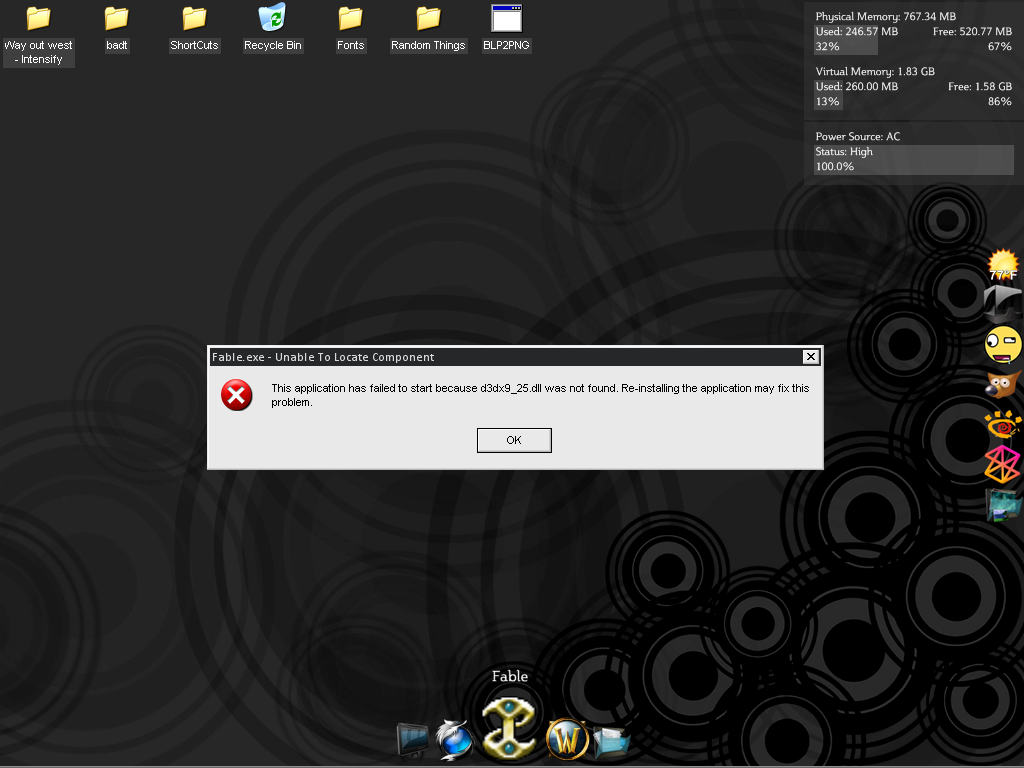Image resolution: width=1024 pixels, height=768 pixels.
Task: Launch GIMP from the right sidebar
Action: click(x=1002, y=385)
